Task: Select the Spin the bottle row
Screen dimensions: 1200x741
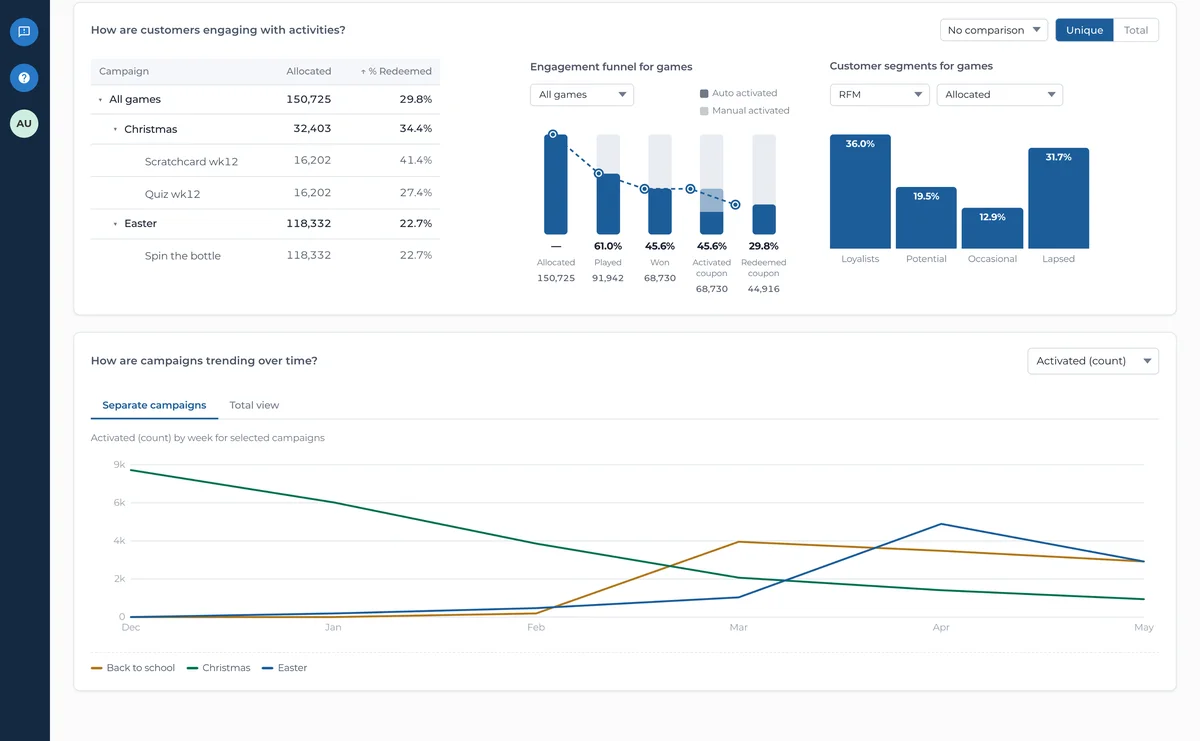Action: pyautogui.click(x=265, y=255)
